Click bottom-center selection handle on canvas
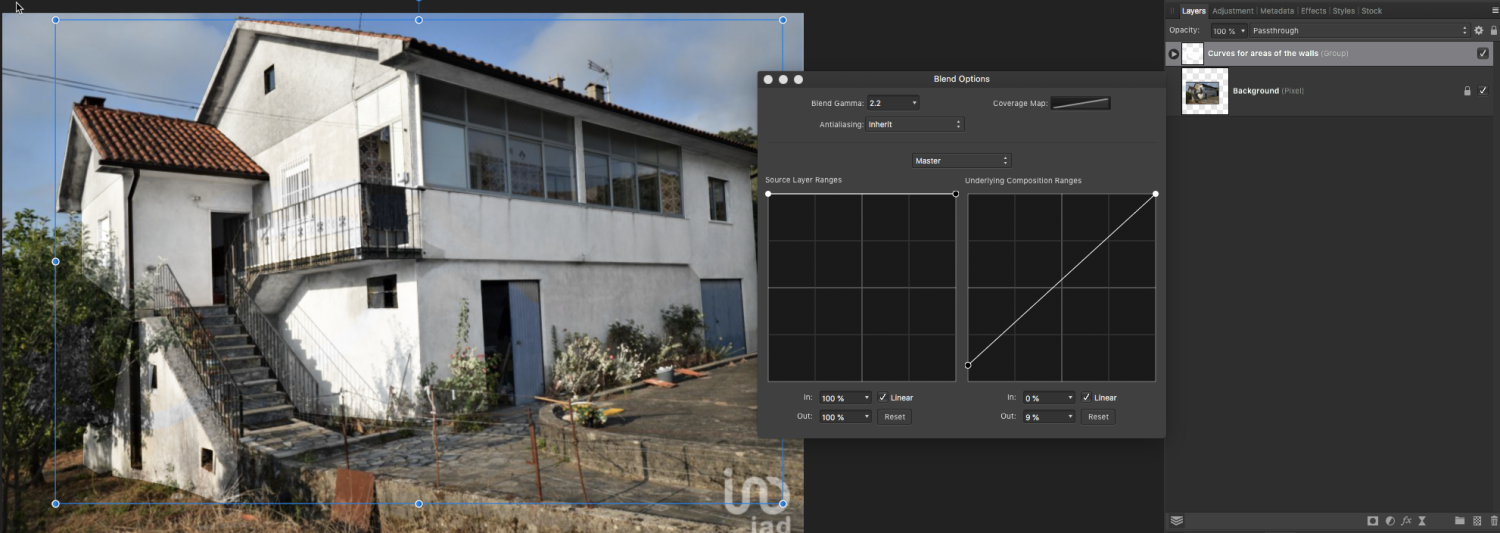Screen dimensions: 1500x533 pyautogui.click(x=419, y=504)
